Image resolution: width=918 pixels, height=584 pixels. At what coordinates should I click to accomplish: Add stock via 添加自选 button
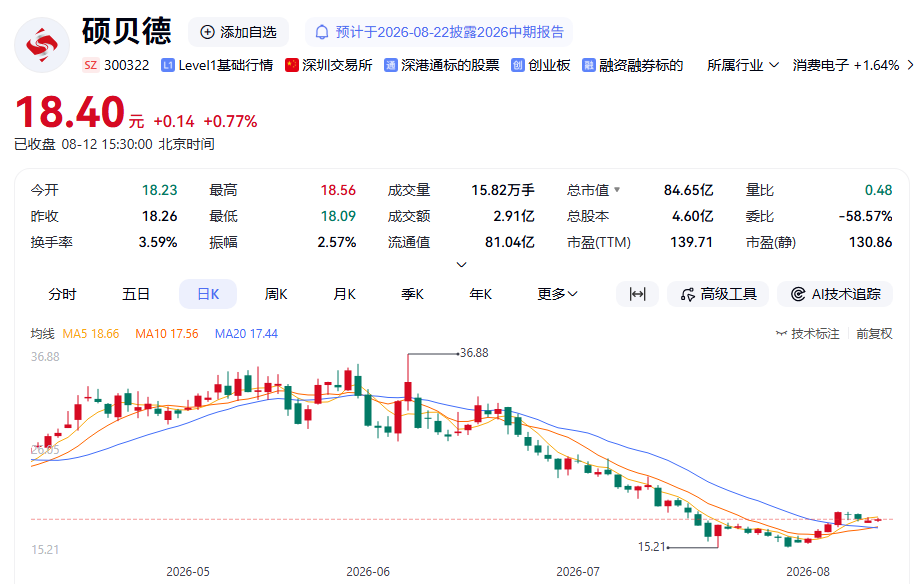click(x=238, y=32)
